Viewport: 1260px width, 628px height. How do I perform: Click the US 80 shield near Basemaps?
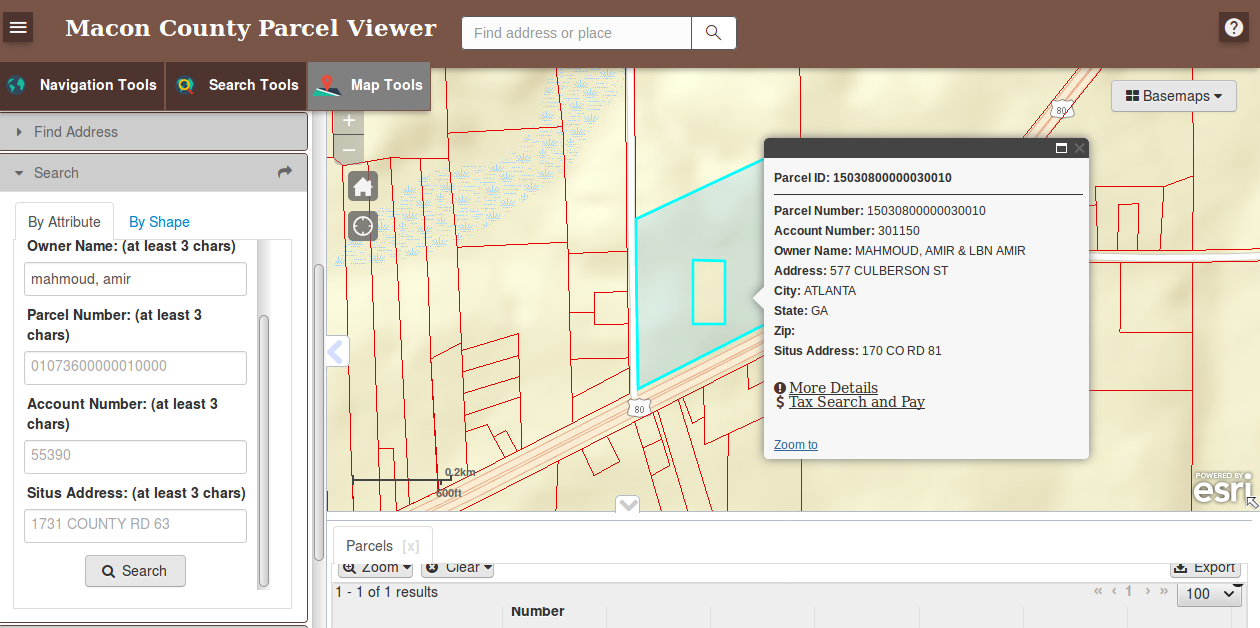(1062, 108)
